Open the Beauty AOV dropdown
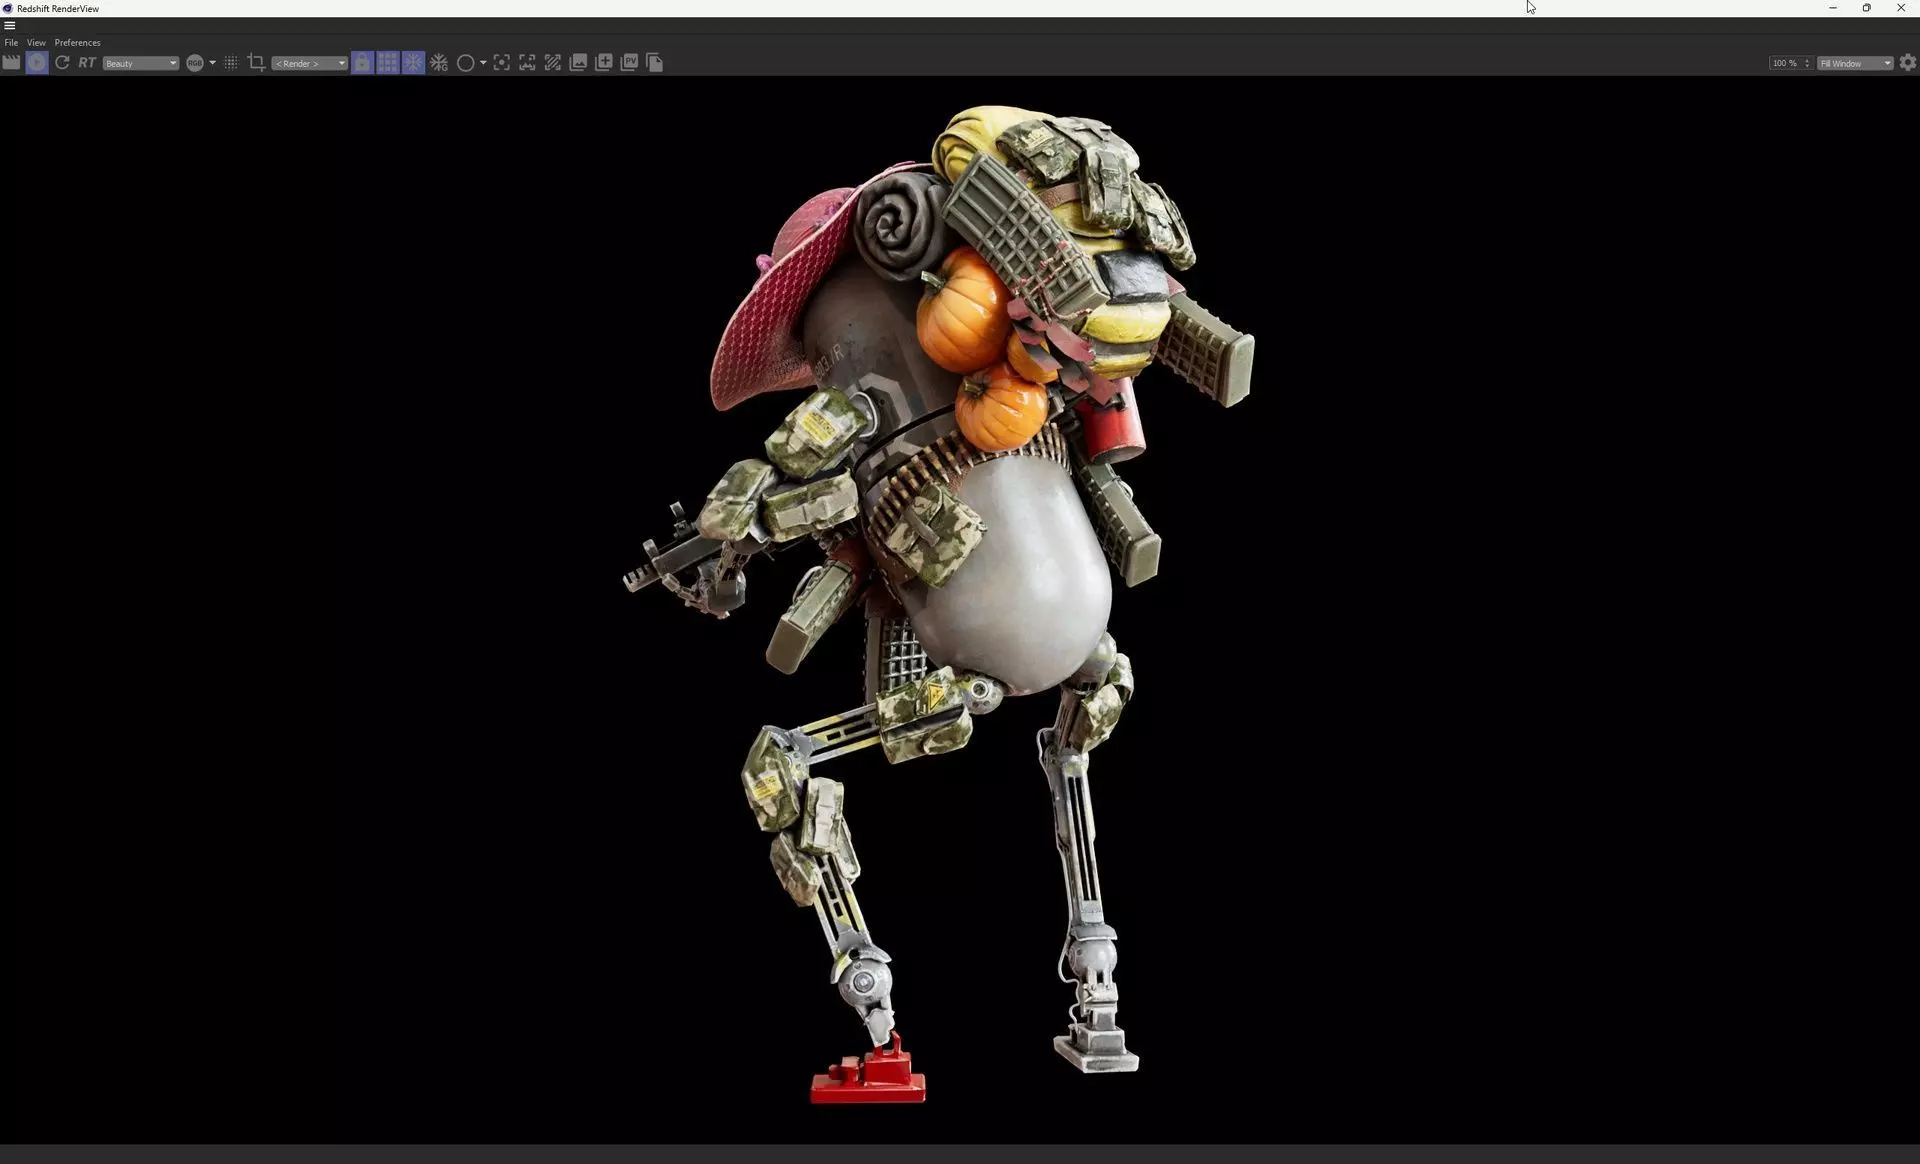1920x1164 pixels. tap(140, 63)
